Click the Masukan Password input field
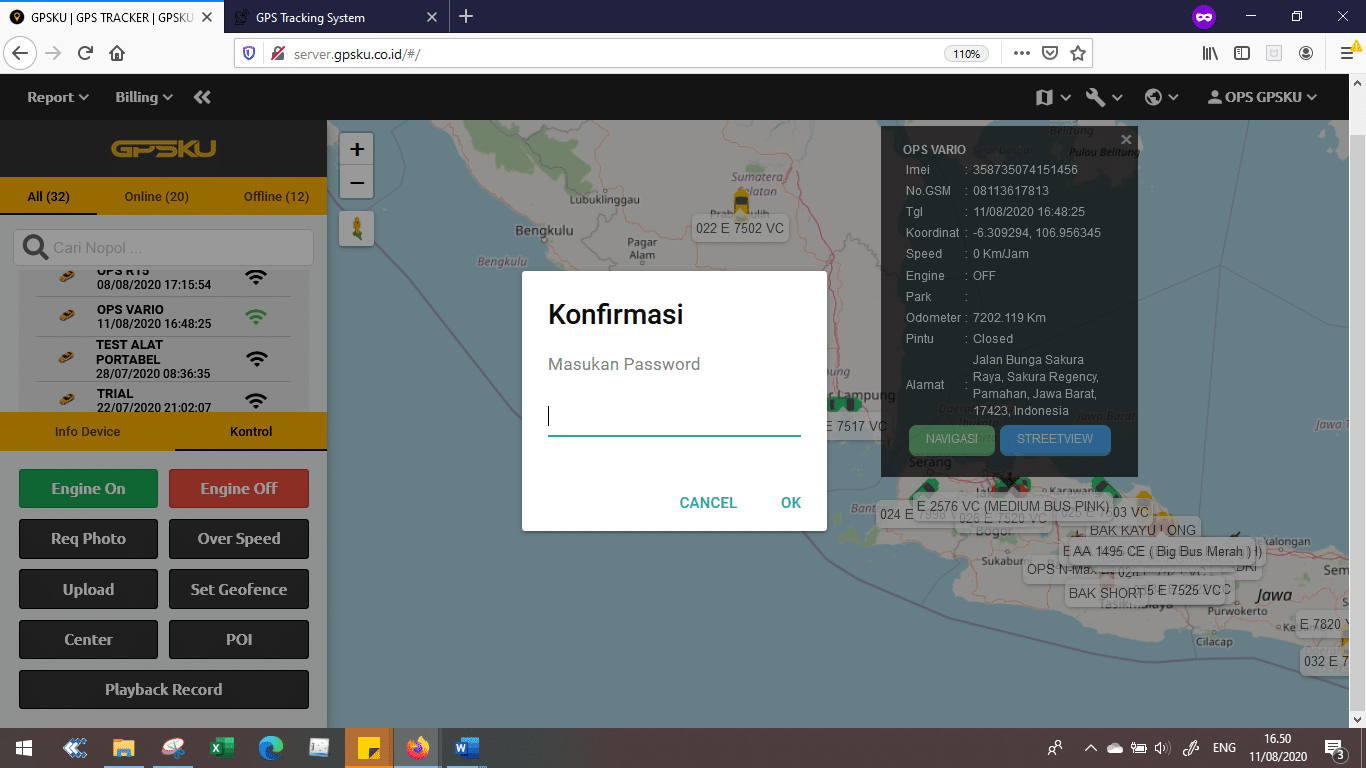 (674, 417)
